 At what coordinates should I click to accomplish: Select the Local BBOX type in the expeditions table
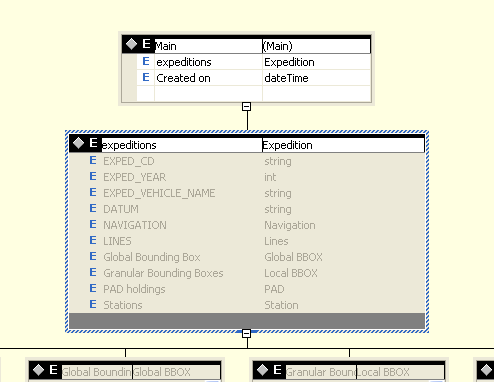[291, 273]
